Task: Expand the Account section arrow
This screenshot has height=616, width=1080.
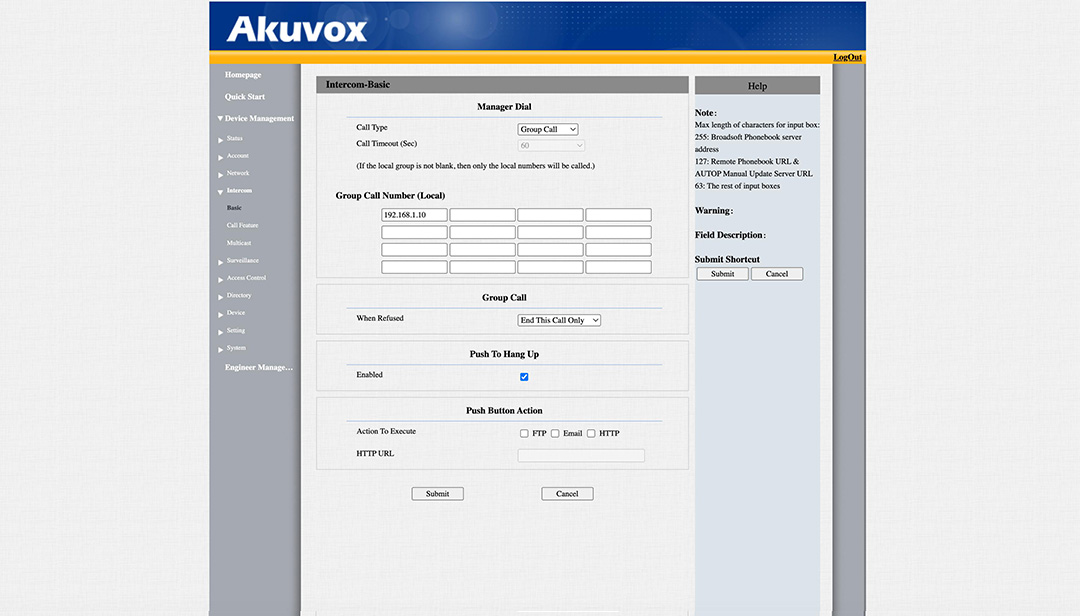Action: pos(221,157)
